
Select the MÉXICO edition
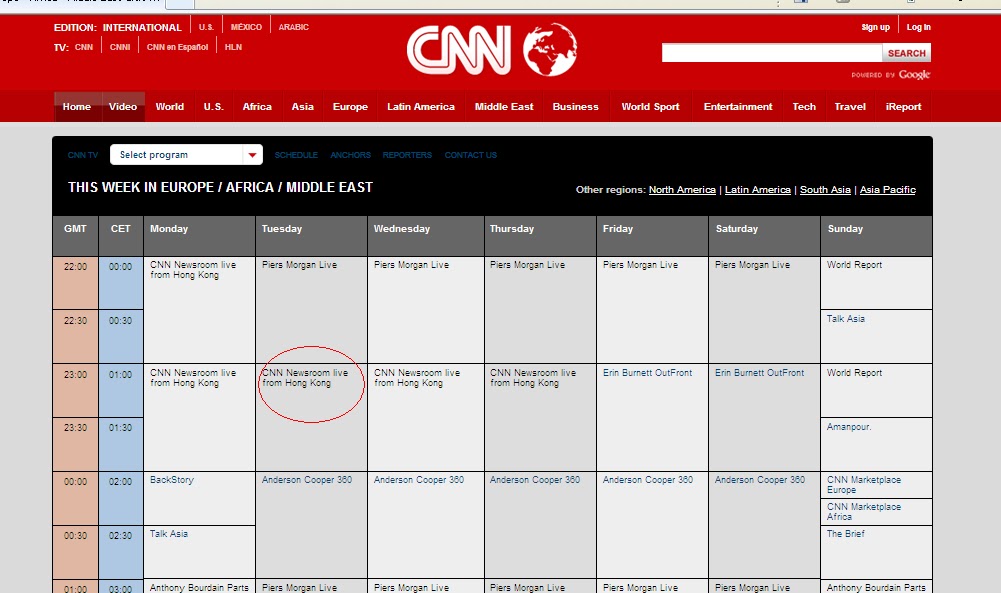pos(246,27)
